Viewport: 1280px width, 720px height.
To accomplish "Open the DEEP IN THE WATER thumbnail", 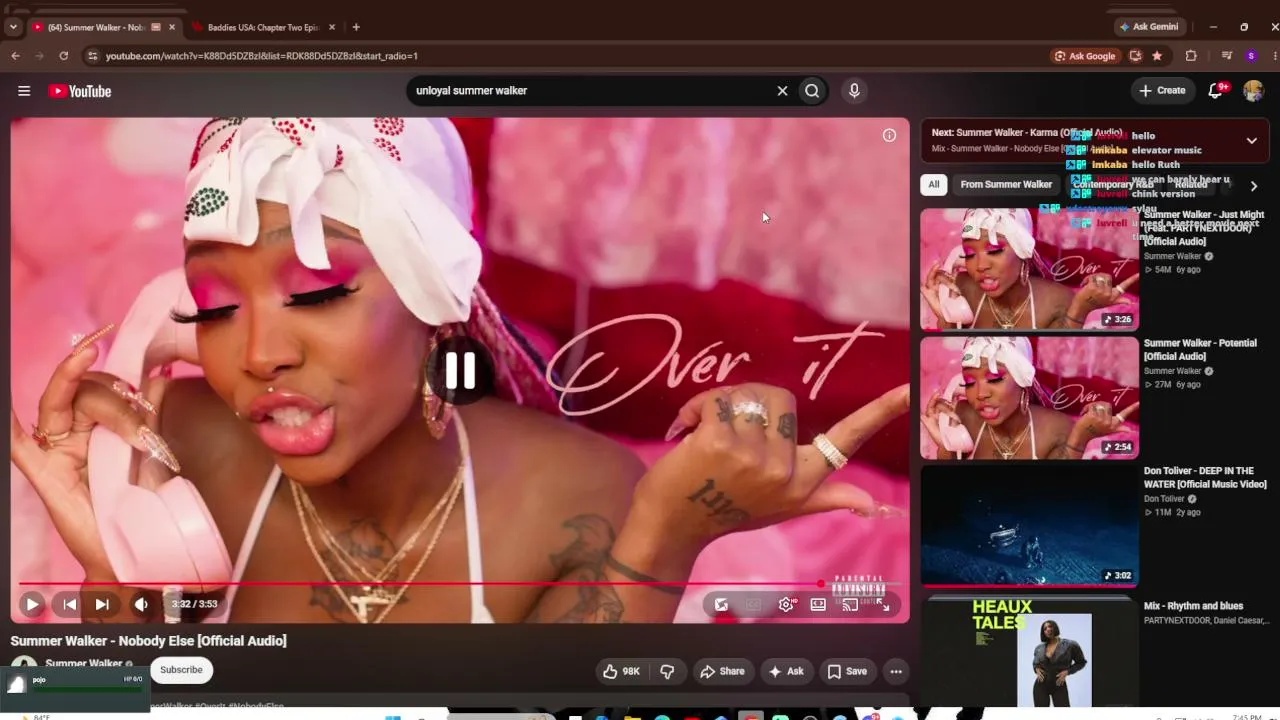I will pyautogui.click(x=1029, y=526).
